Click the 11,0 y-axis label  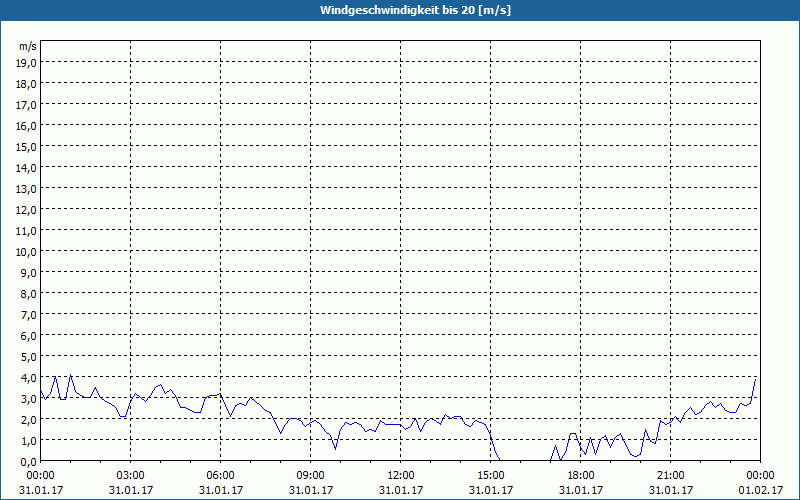(x=26, y=230)
